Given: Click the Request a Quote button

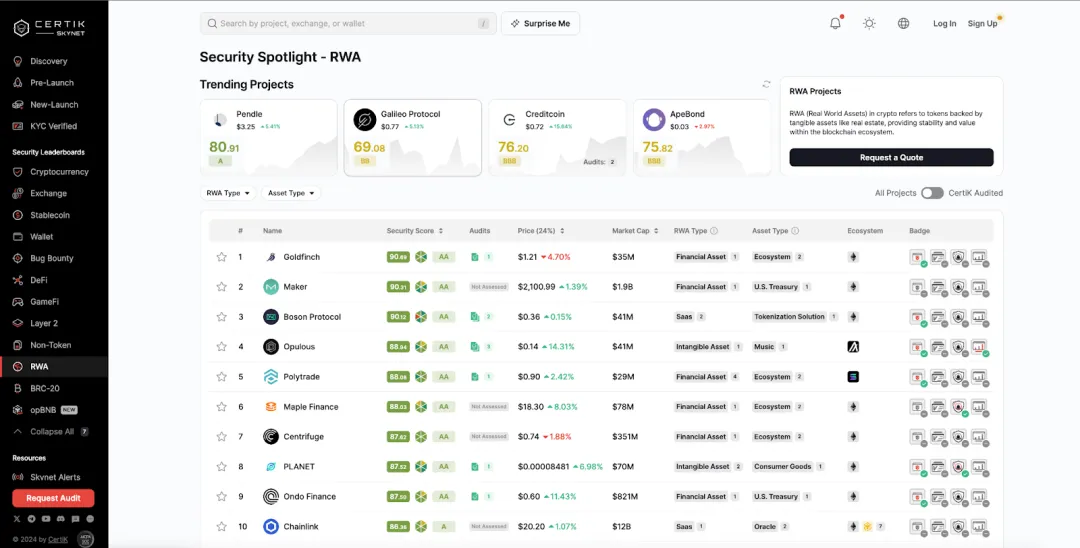Looking at the screenshot, I should (x=891, y=158).
